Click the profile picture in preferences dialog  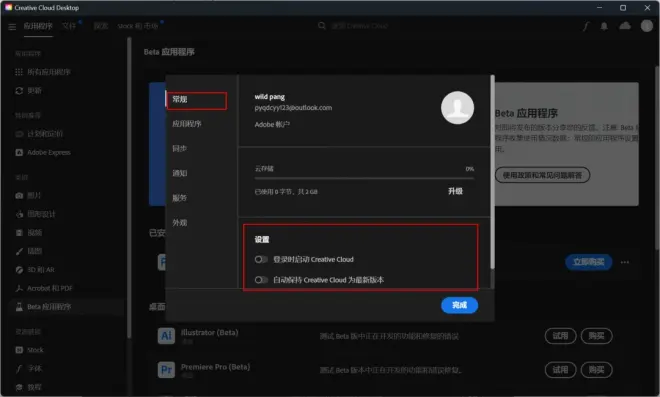point(457,107)
